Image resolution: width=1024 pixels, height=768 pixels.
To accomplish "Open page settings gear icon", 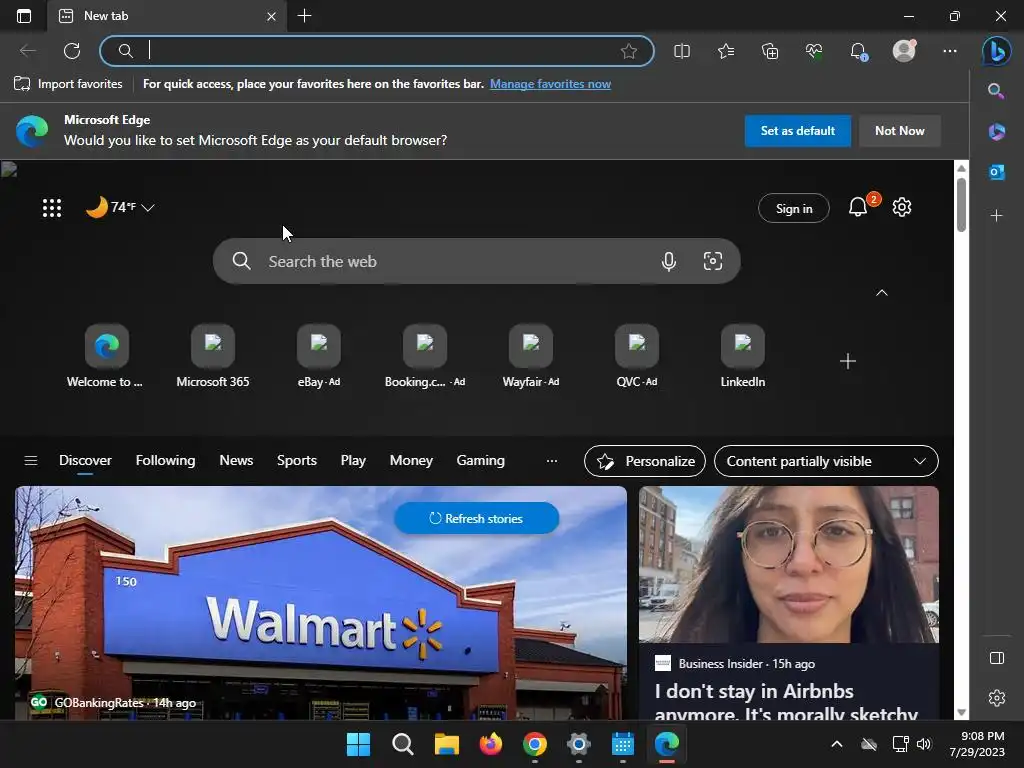I will pos(902,207).
